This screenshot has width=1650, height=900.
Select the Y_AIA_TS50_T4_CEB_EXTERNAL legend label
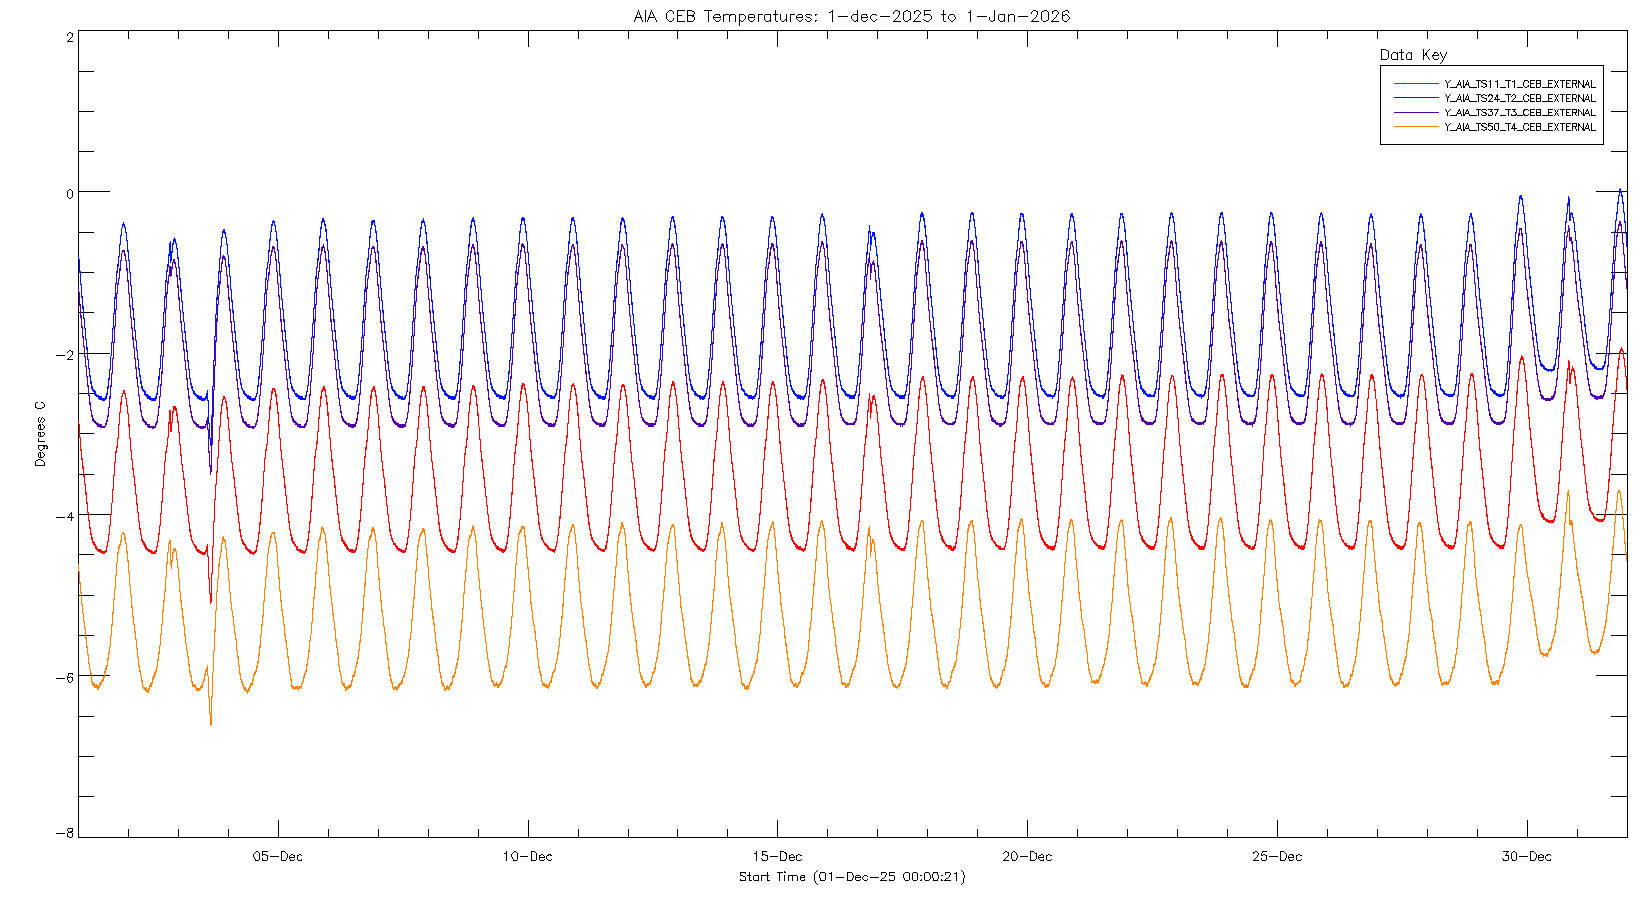pos(1519,127)
